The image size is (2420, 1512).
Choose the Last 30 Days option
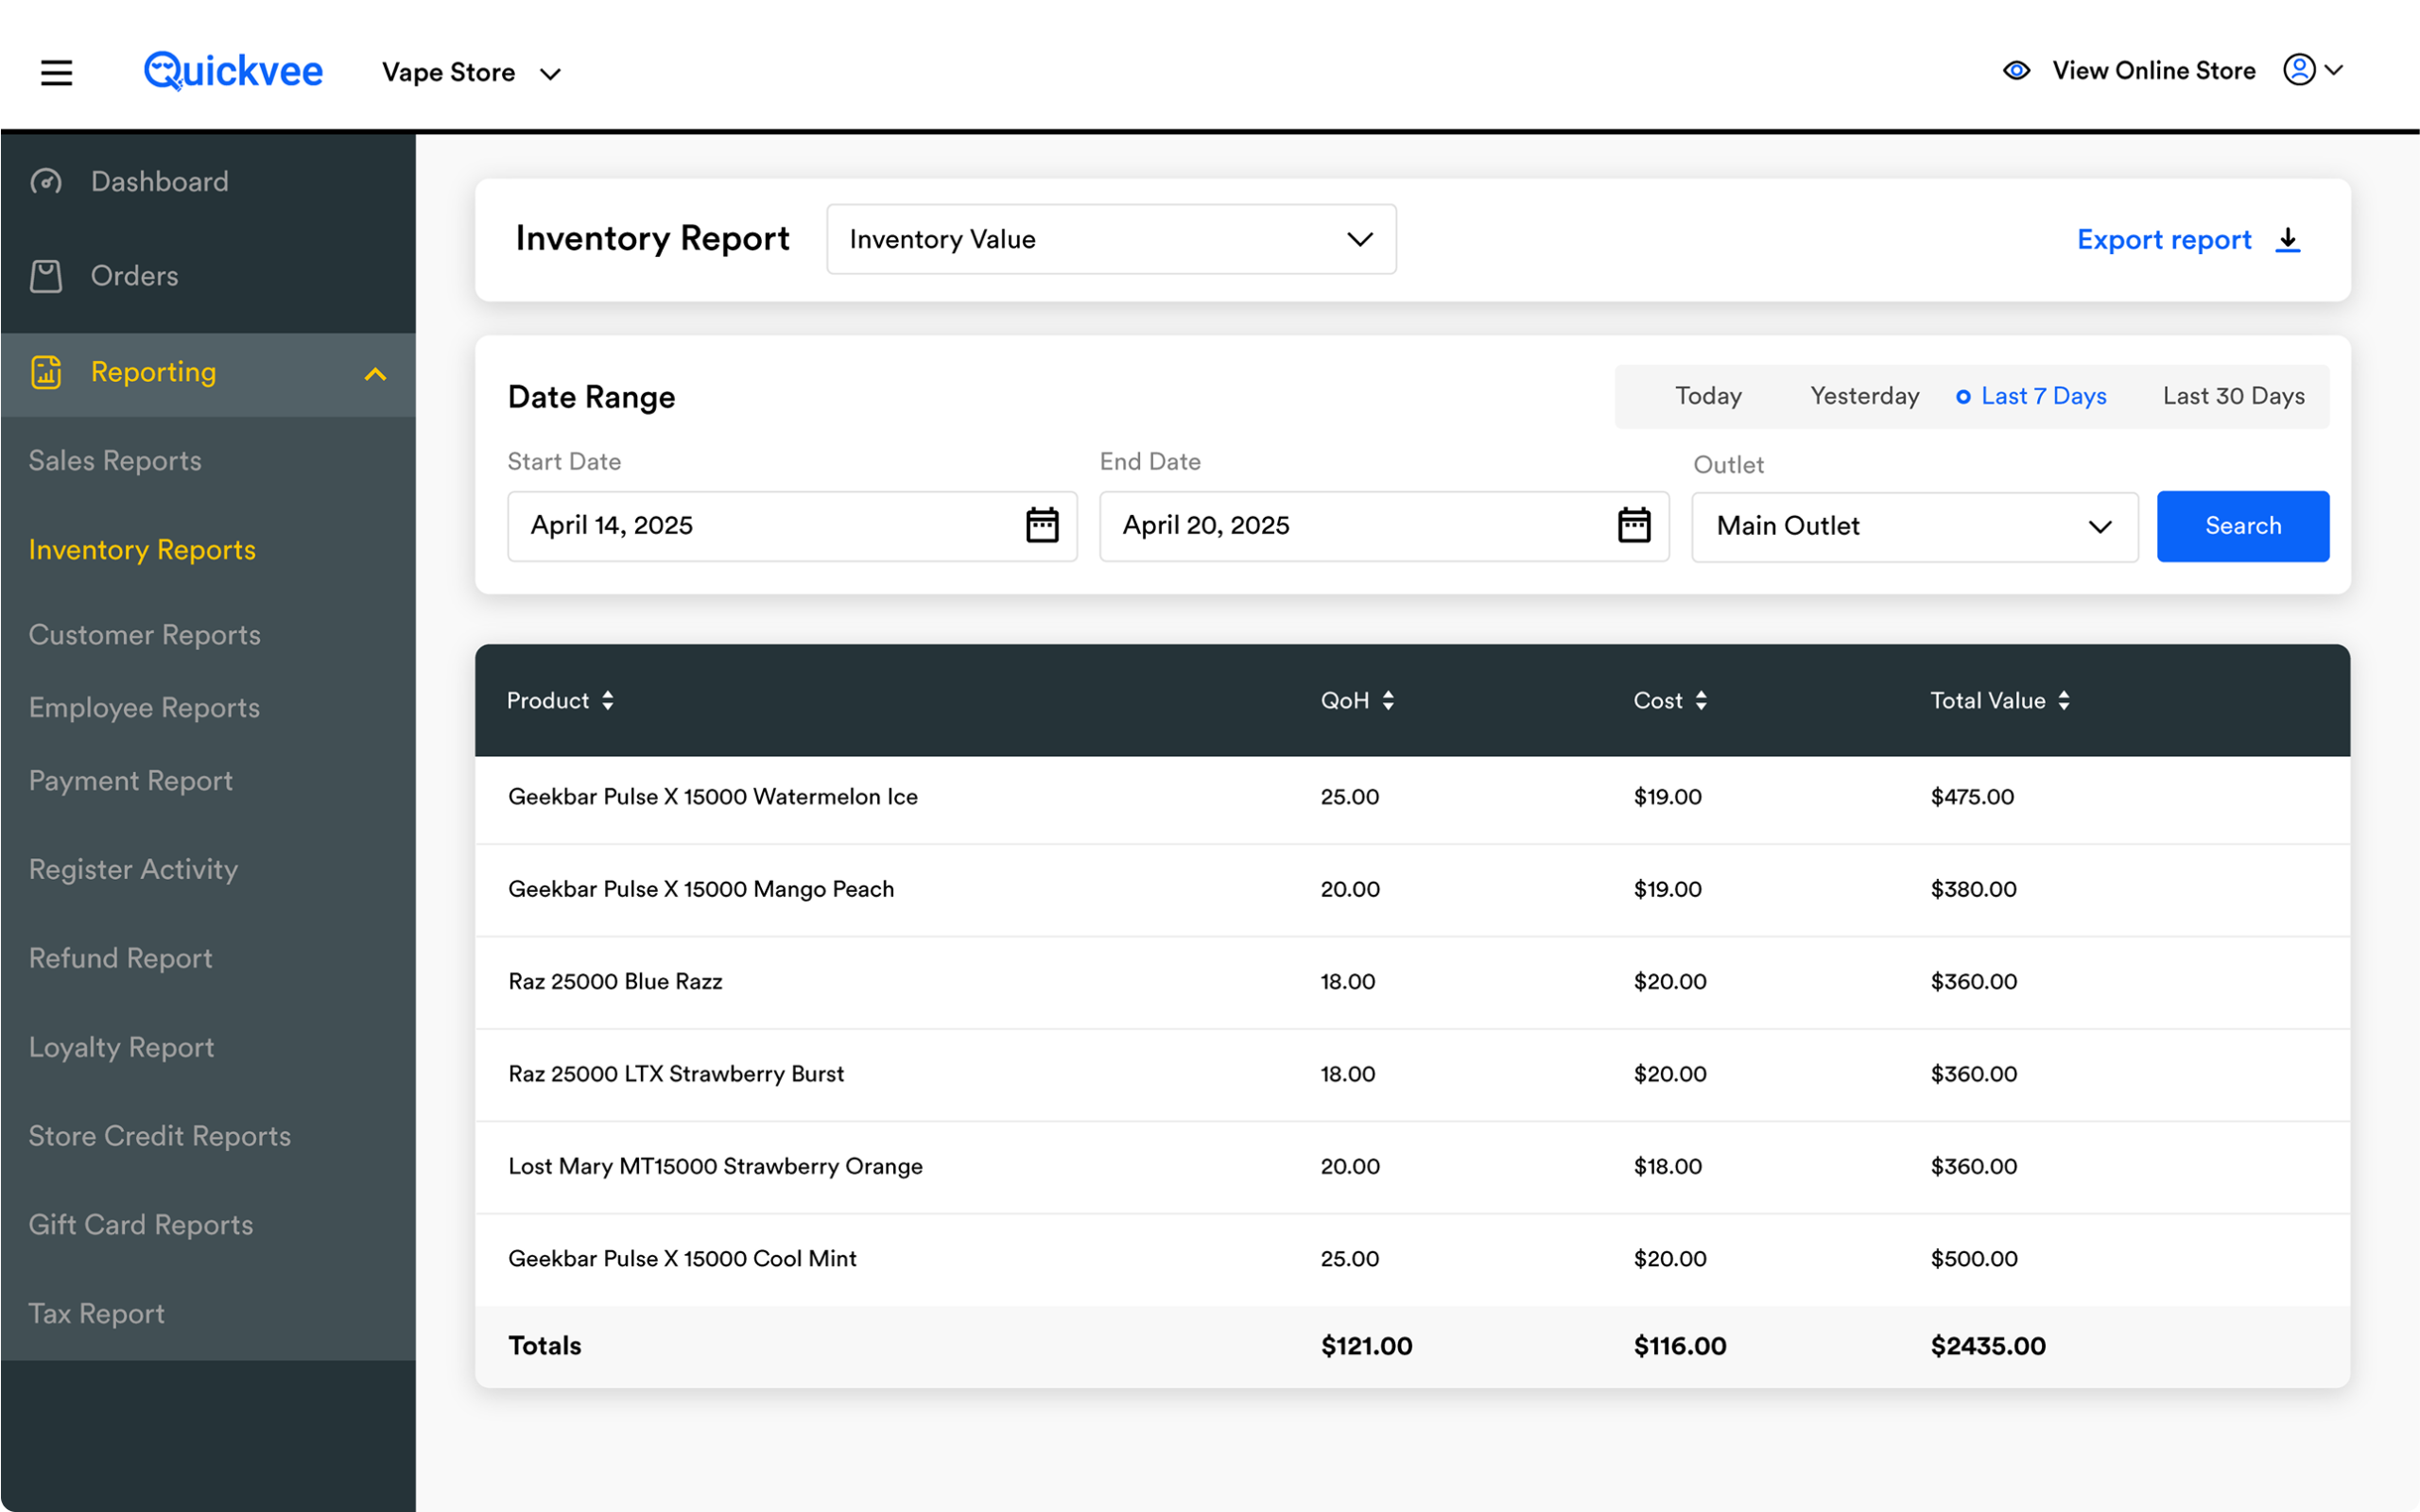point(2233,396)
